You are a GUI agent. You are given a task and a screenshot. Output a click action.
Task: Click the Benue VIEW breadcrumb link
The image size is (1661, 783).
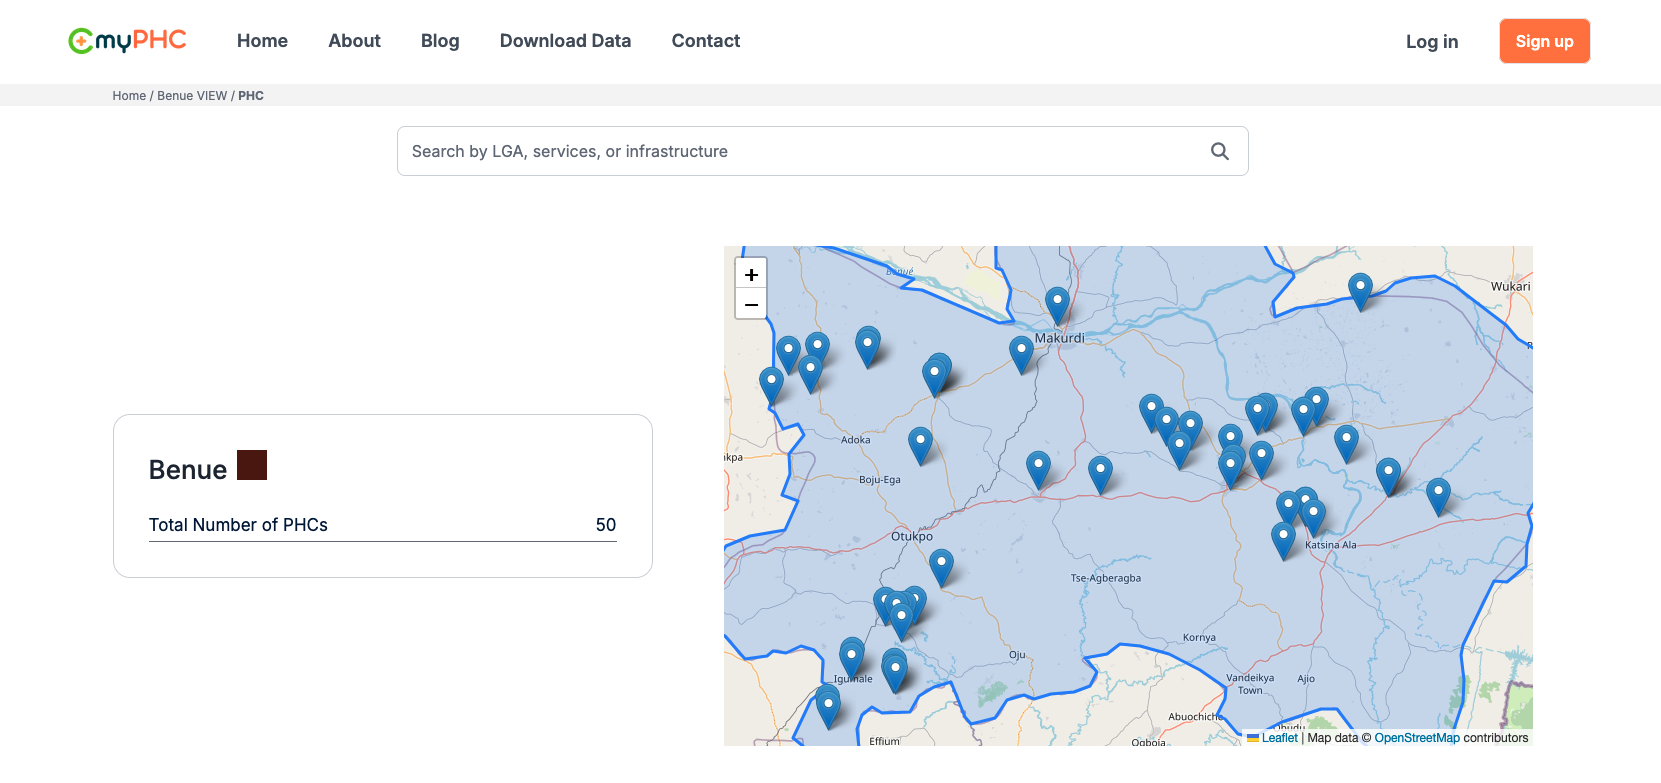point(192,96)
